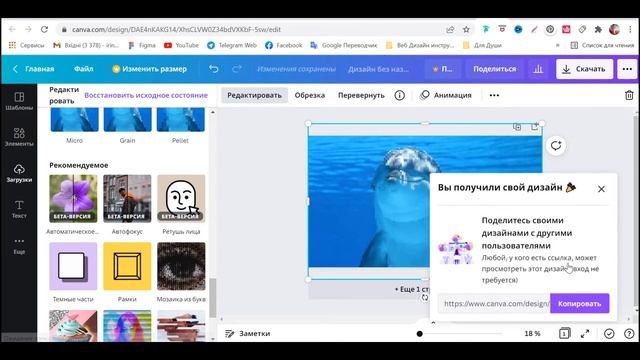Open the Facebook bookmark
Screen dimensions: 640x360
point(284,45)
